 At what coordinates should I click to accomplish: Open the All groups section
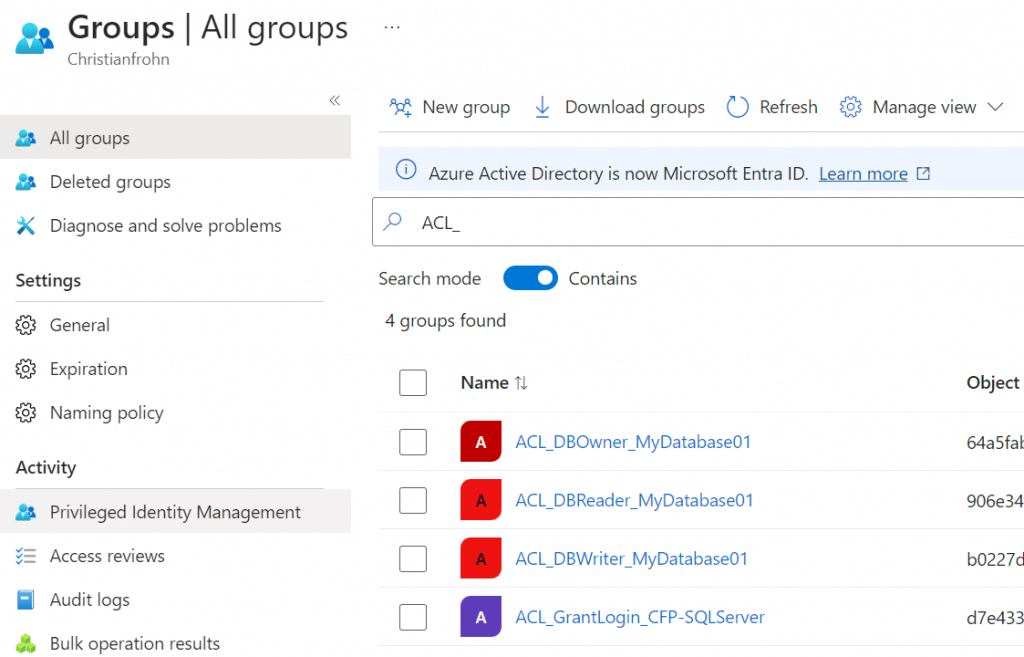click(x=90, y=137)
